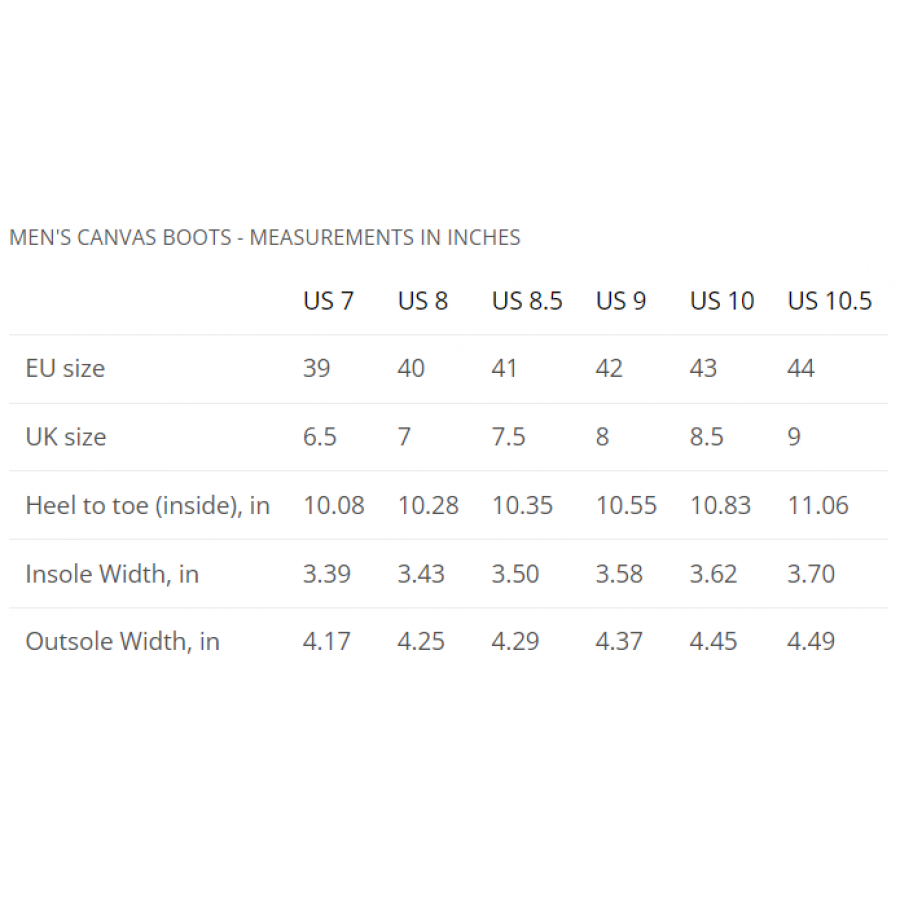Select EU size value 39
The width and height of the screenshot is (900, 900).
coord(317,368)
